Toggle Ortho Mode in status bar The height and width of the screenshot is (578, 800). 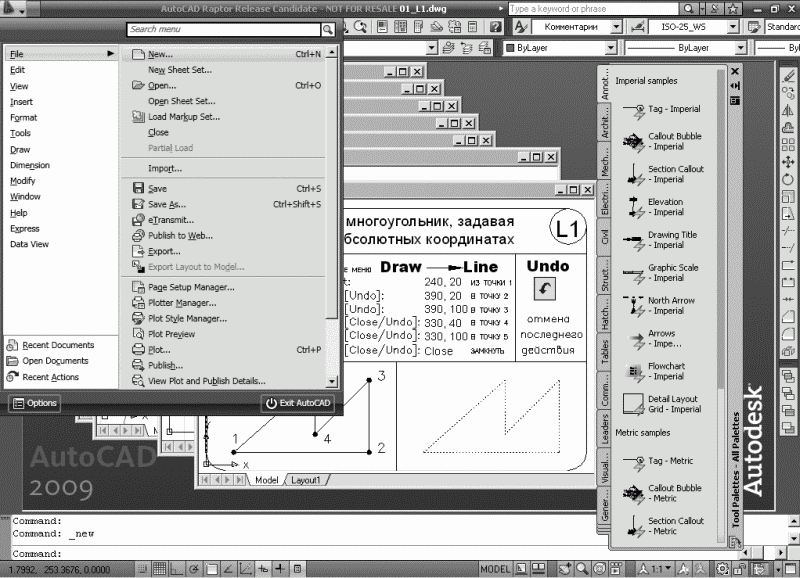point(177,568)
